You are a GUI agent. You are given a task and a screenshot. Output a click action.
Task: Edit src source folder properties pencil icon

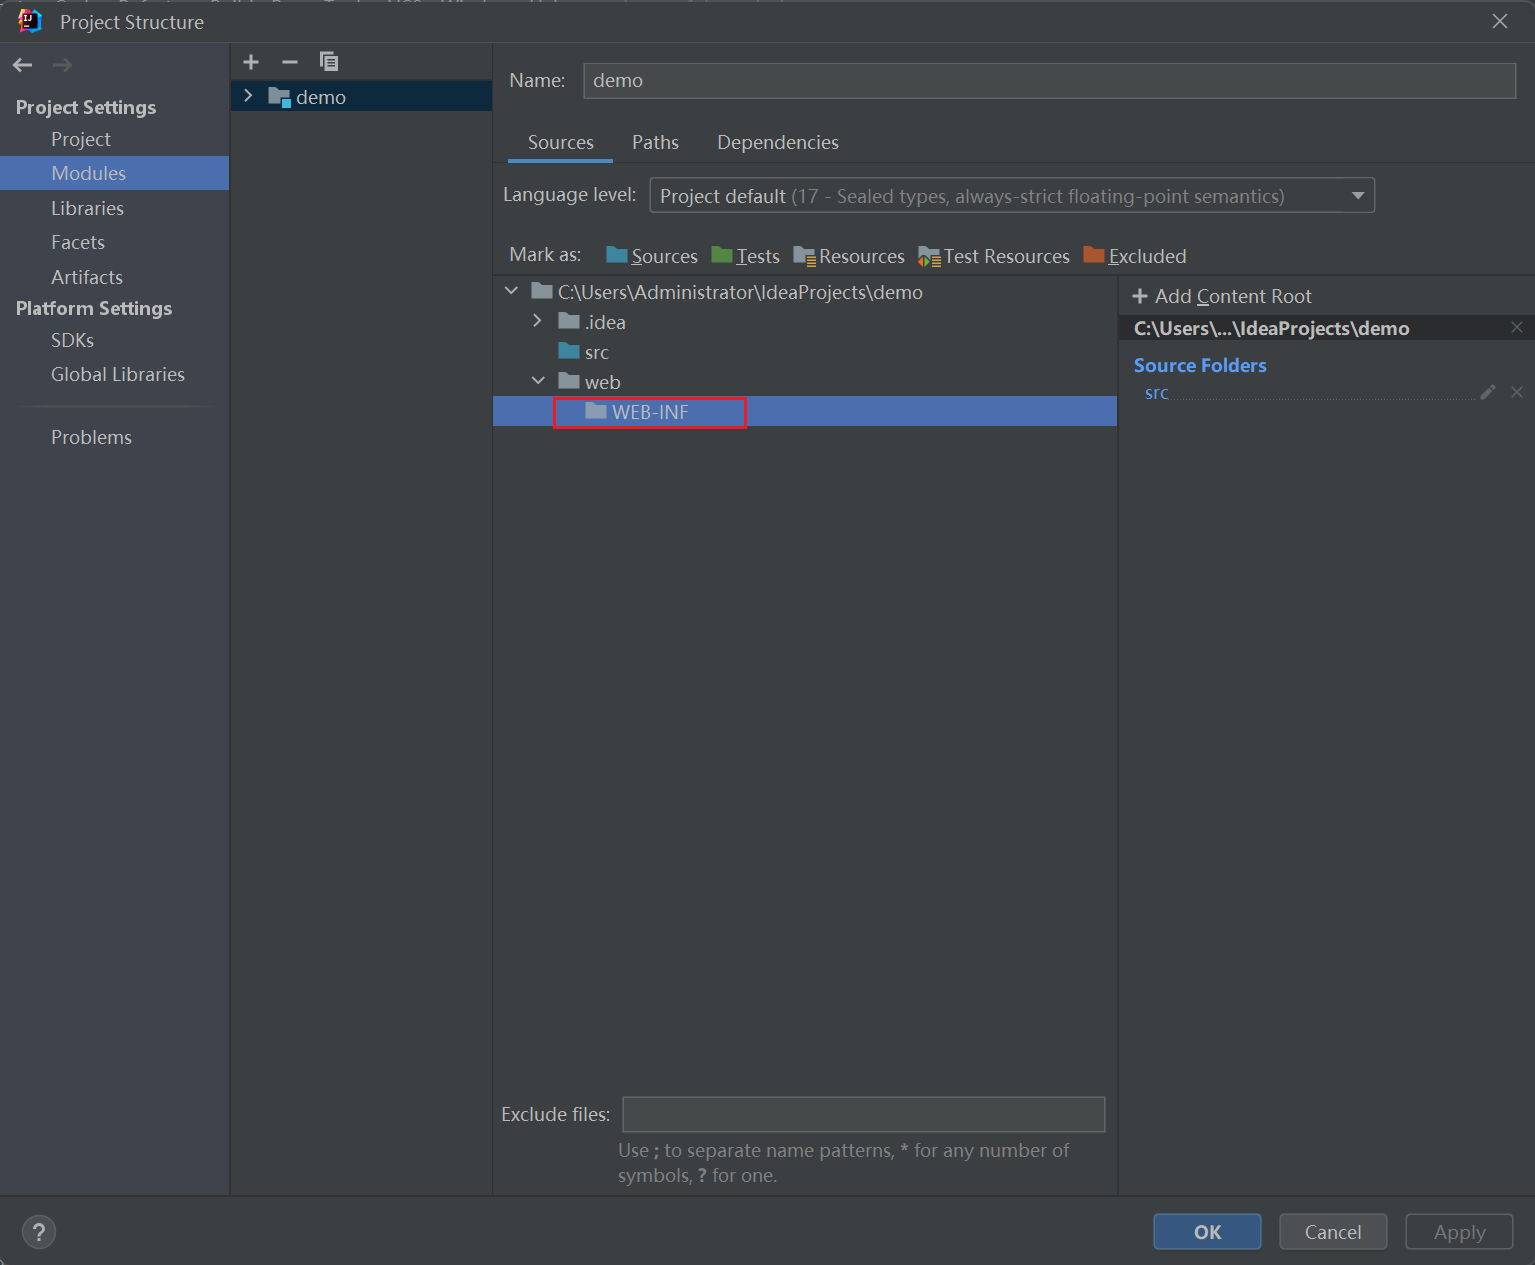1488,392
